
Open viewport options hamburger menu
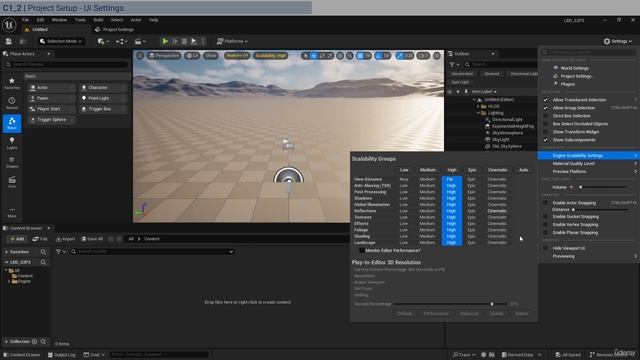140,56
